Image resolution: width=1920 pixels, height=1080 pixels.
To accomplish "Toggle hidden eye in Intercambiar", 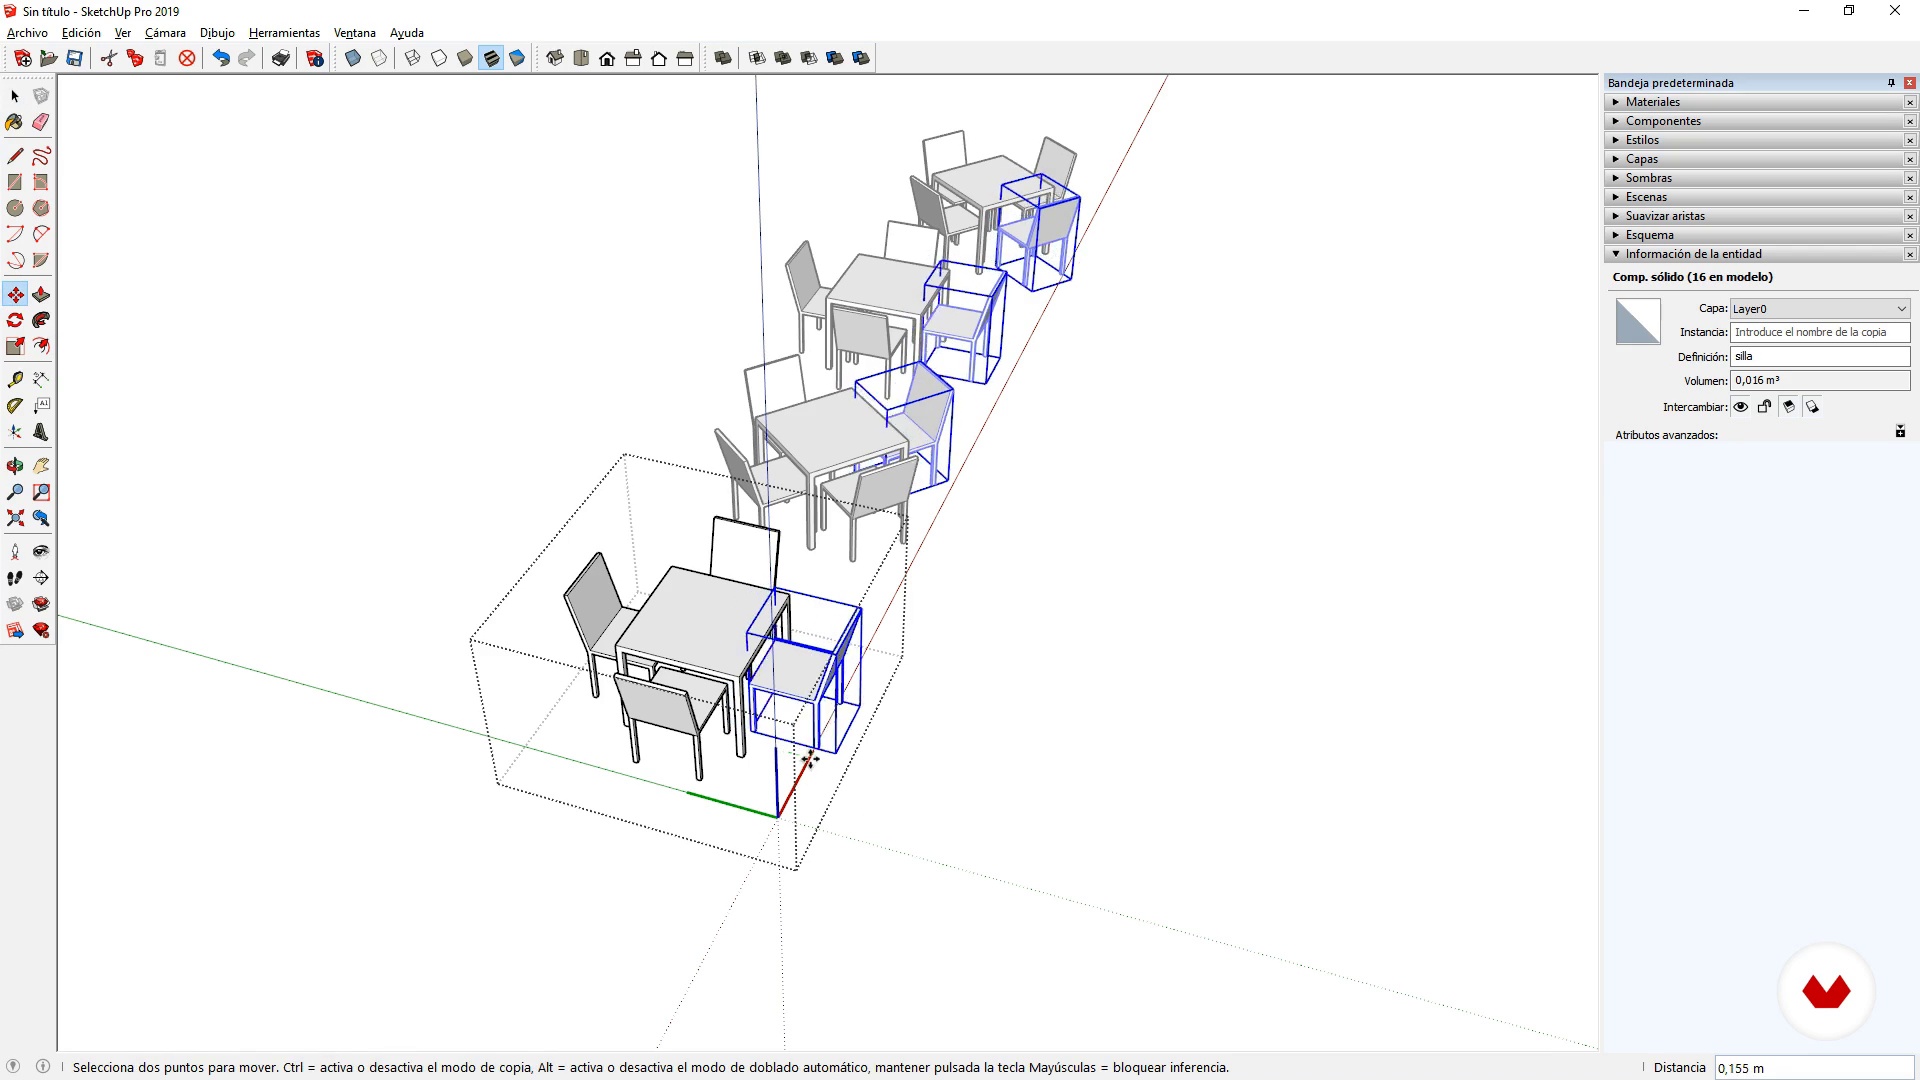I will (1741, 407).
